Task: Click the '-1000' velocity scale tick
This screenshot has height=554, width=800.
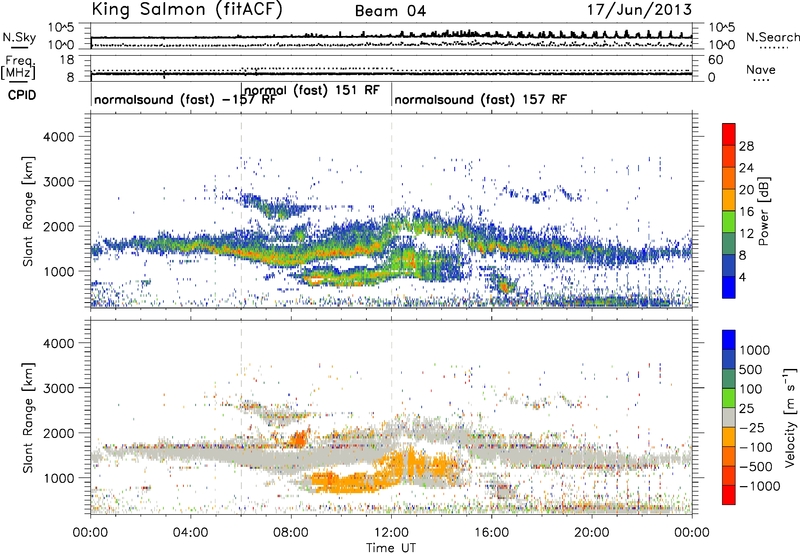Action: tap(760, 486)
